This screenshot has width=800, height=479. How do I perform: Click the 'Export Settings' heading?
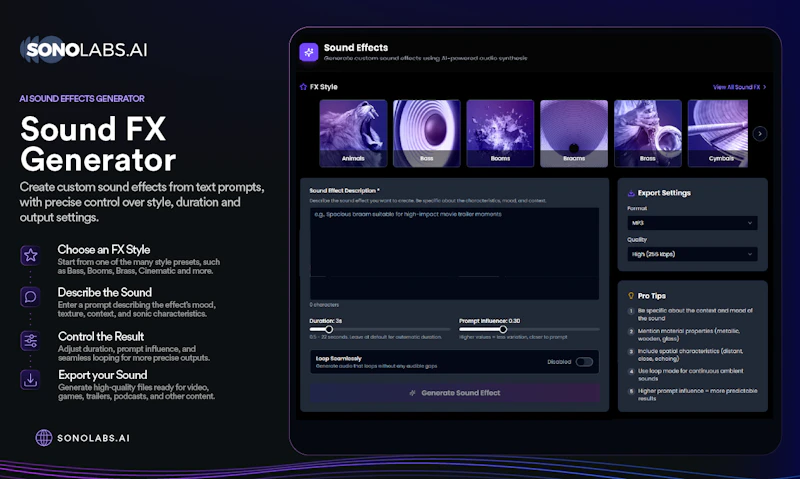[x=664, y=193]
